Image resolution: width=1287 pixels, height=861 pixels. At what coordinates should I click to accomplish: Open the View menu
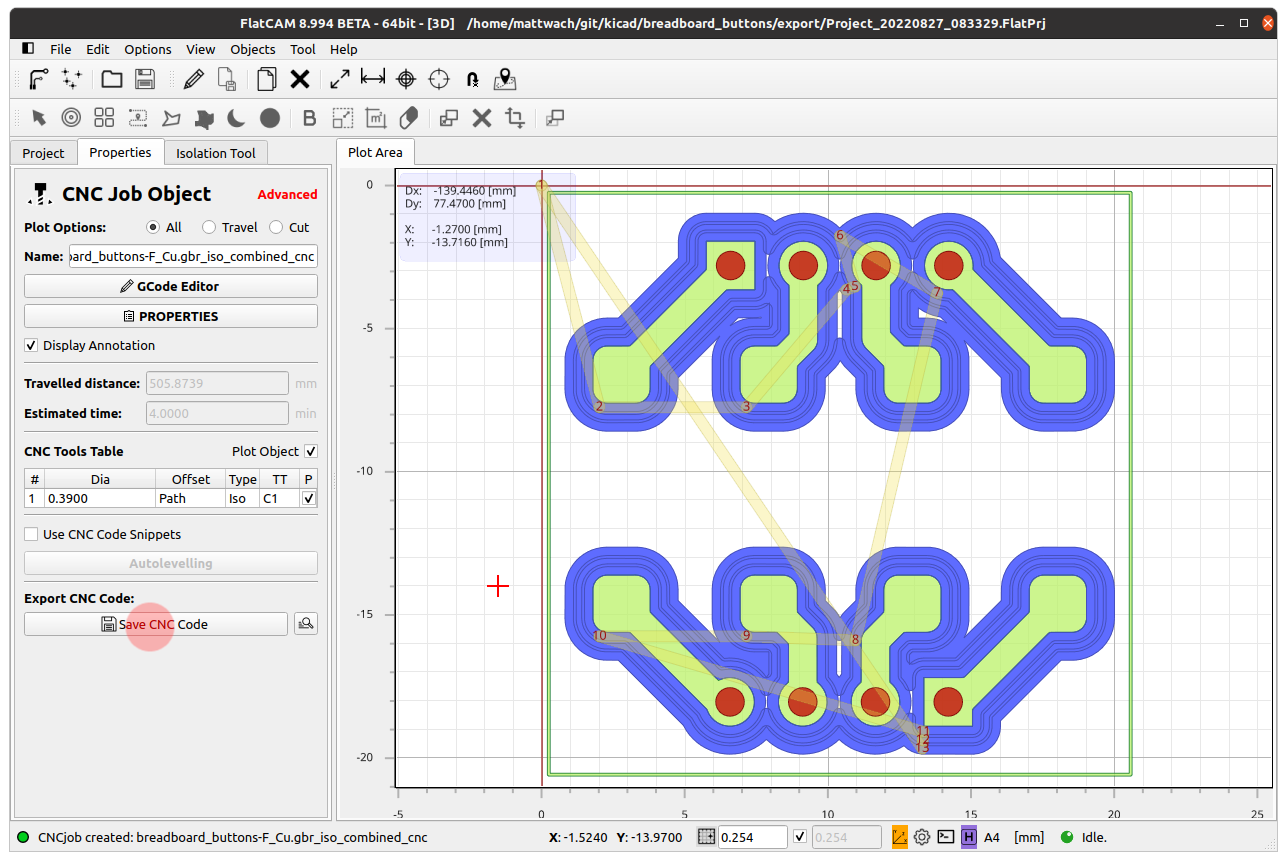pos(201,49)
